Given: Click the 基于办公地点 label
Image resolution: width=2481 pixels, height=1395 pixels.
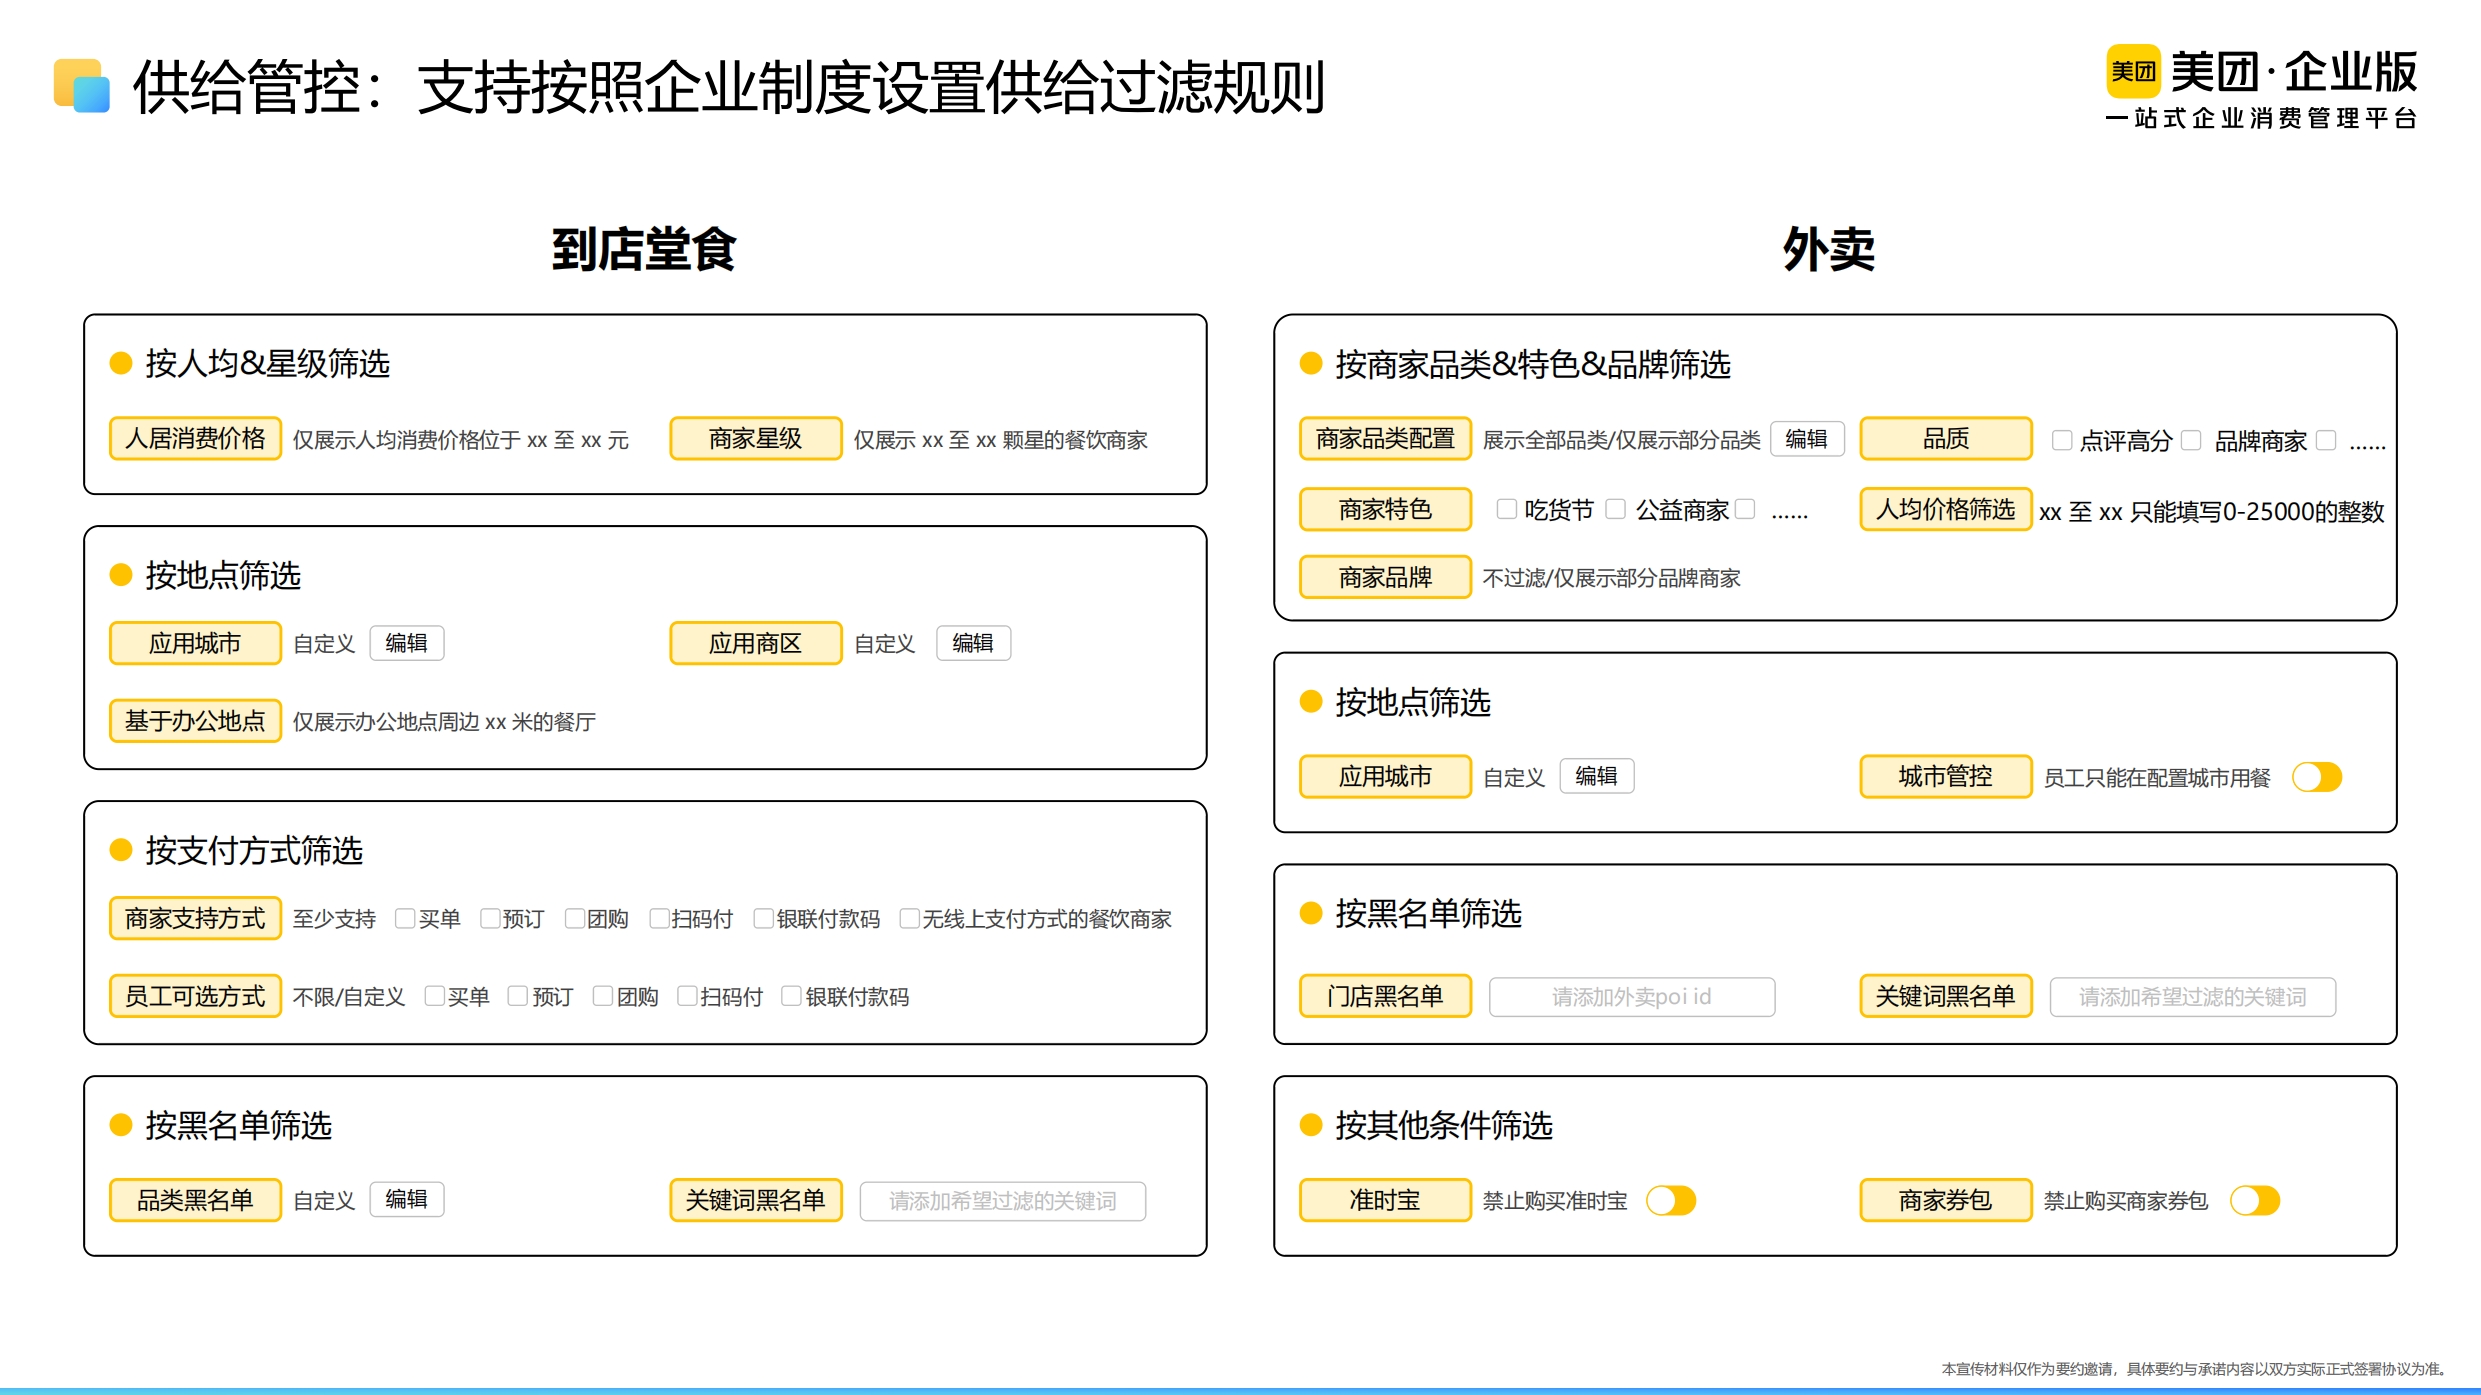Looking at the screenshot, I should tap(195, 720).
